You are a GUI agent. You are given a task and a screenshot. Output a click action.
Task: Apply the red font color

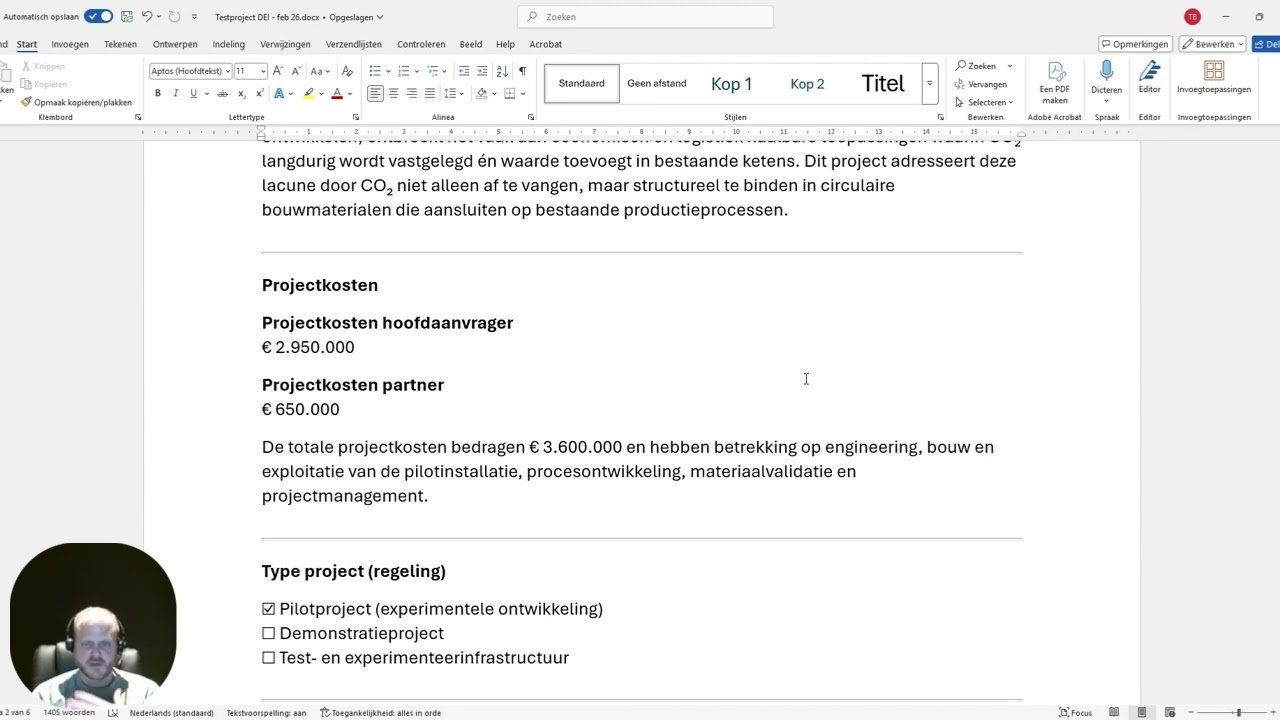click(x=337, y=93)
